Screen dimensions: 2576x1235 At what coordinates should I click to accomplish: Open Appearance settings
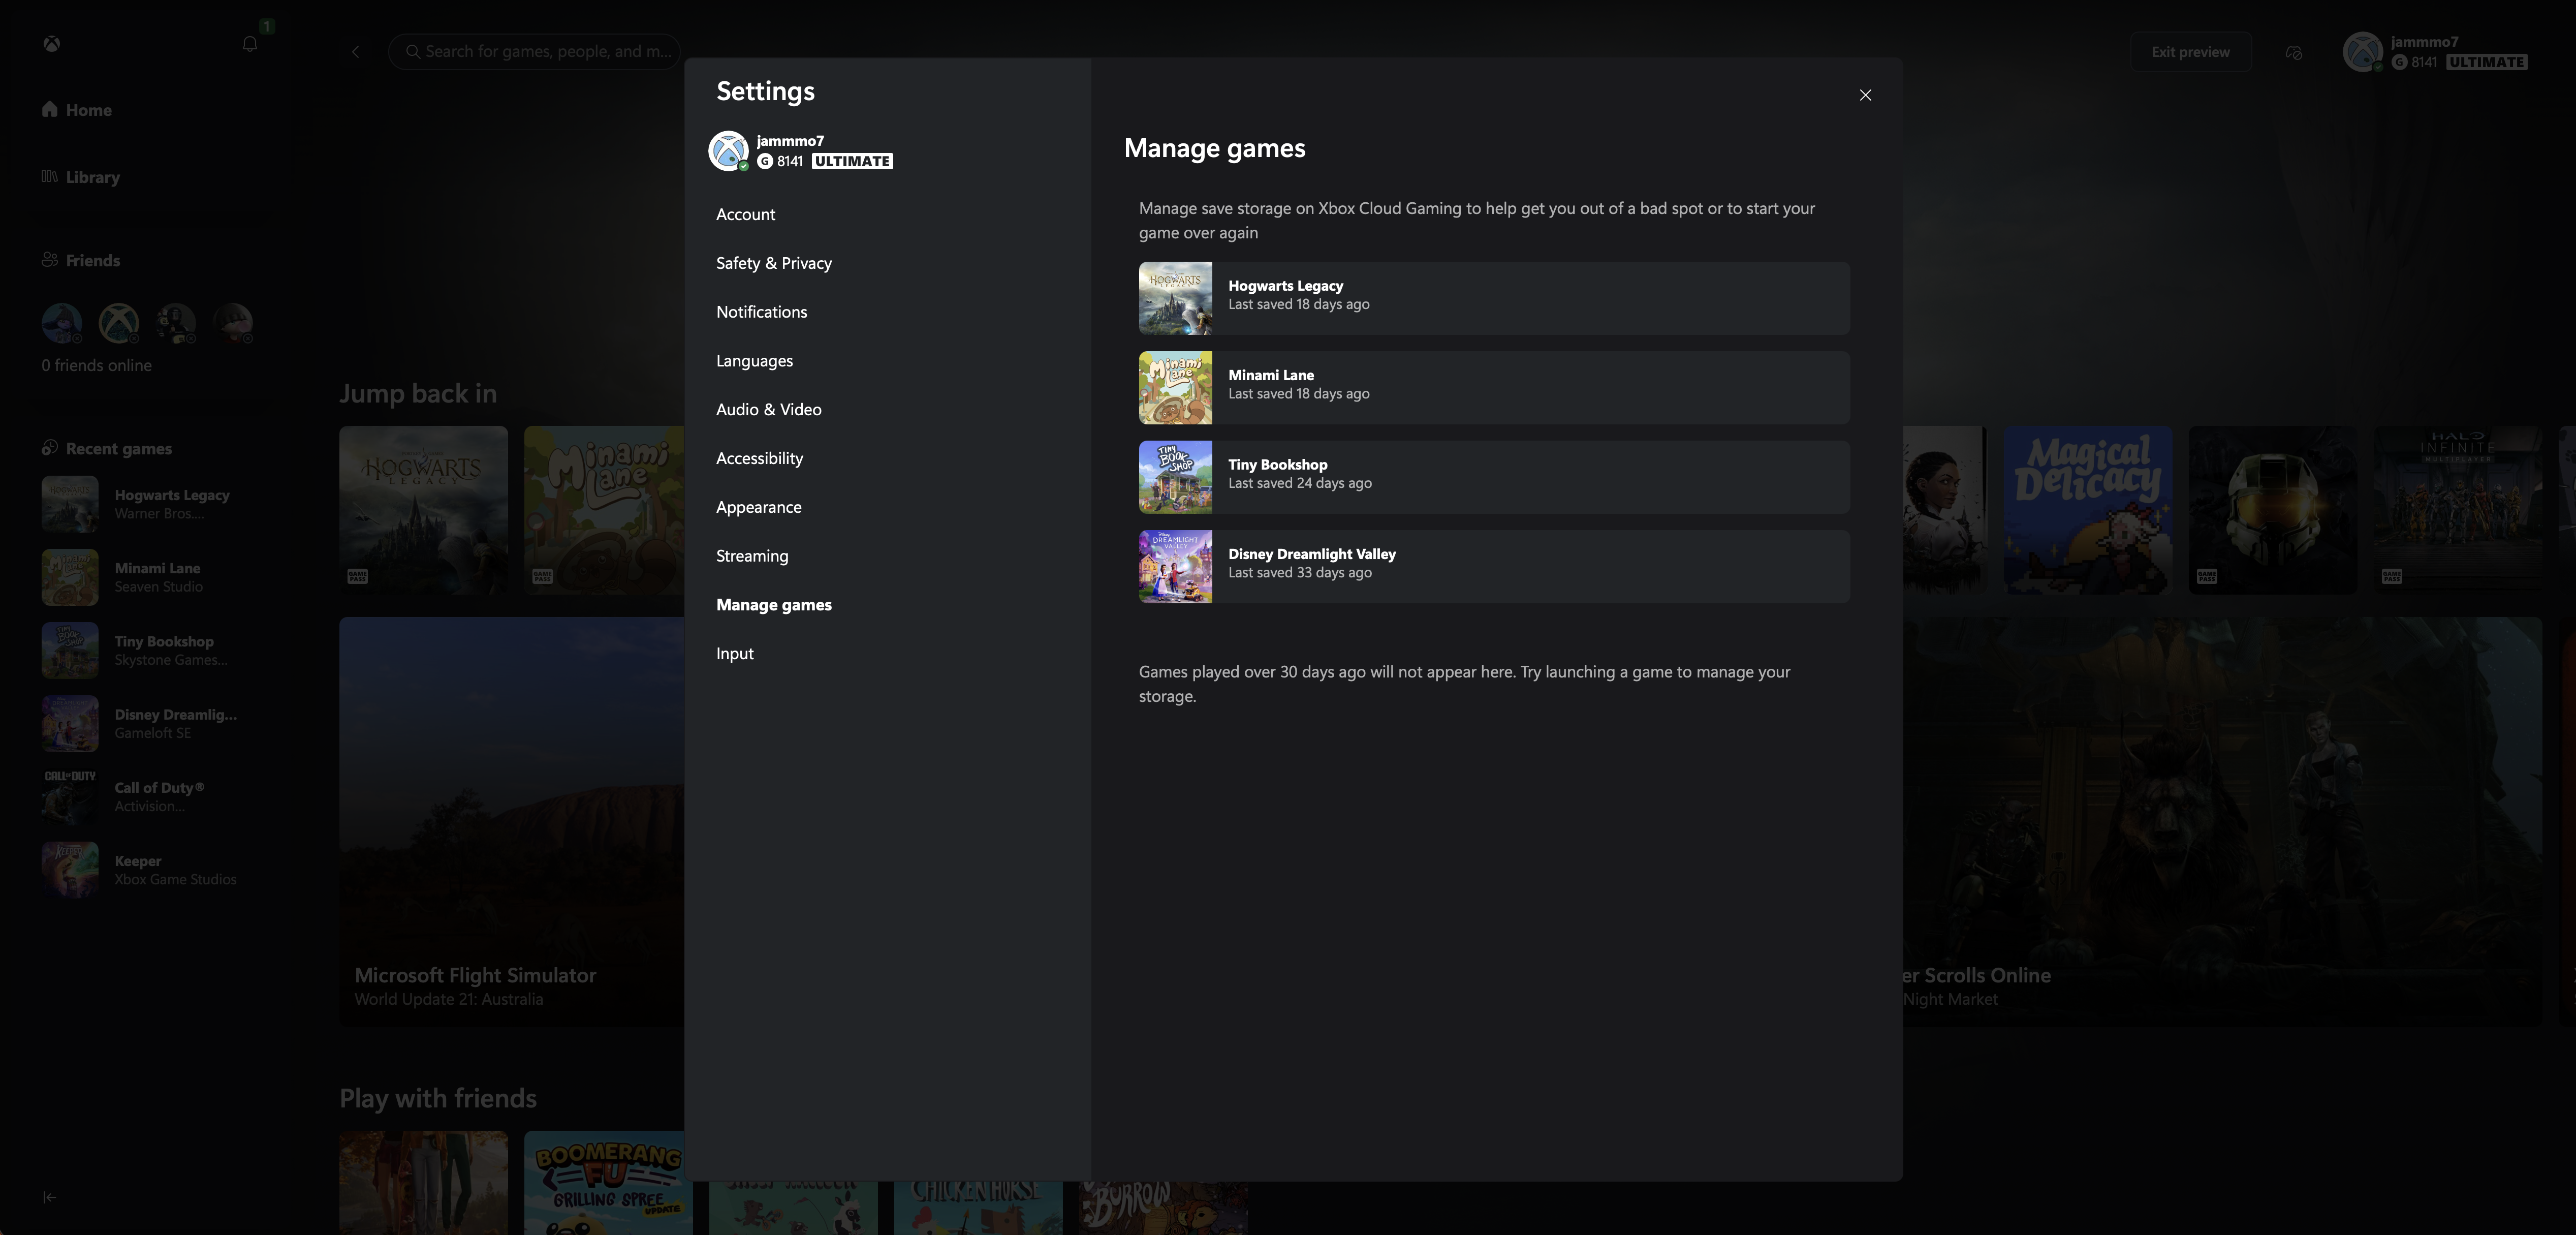[758, 507]
